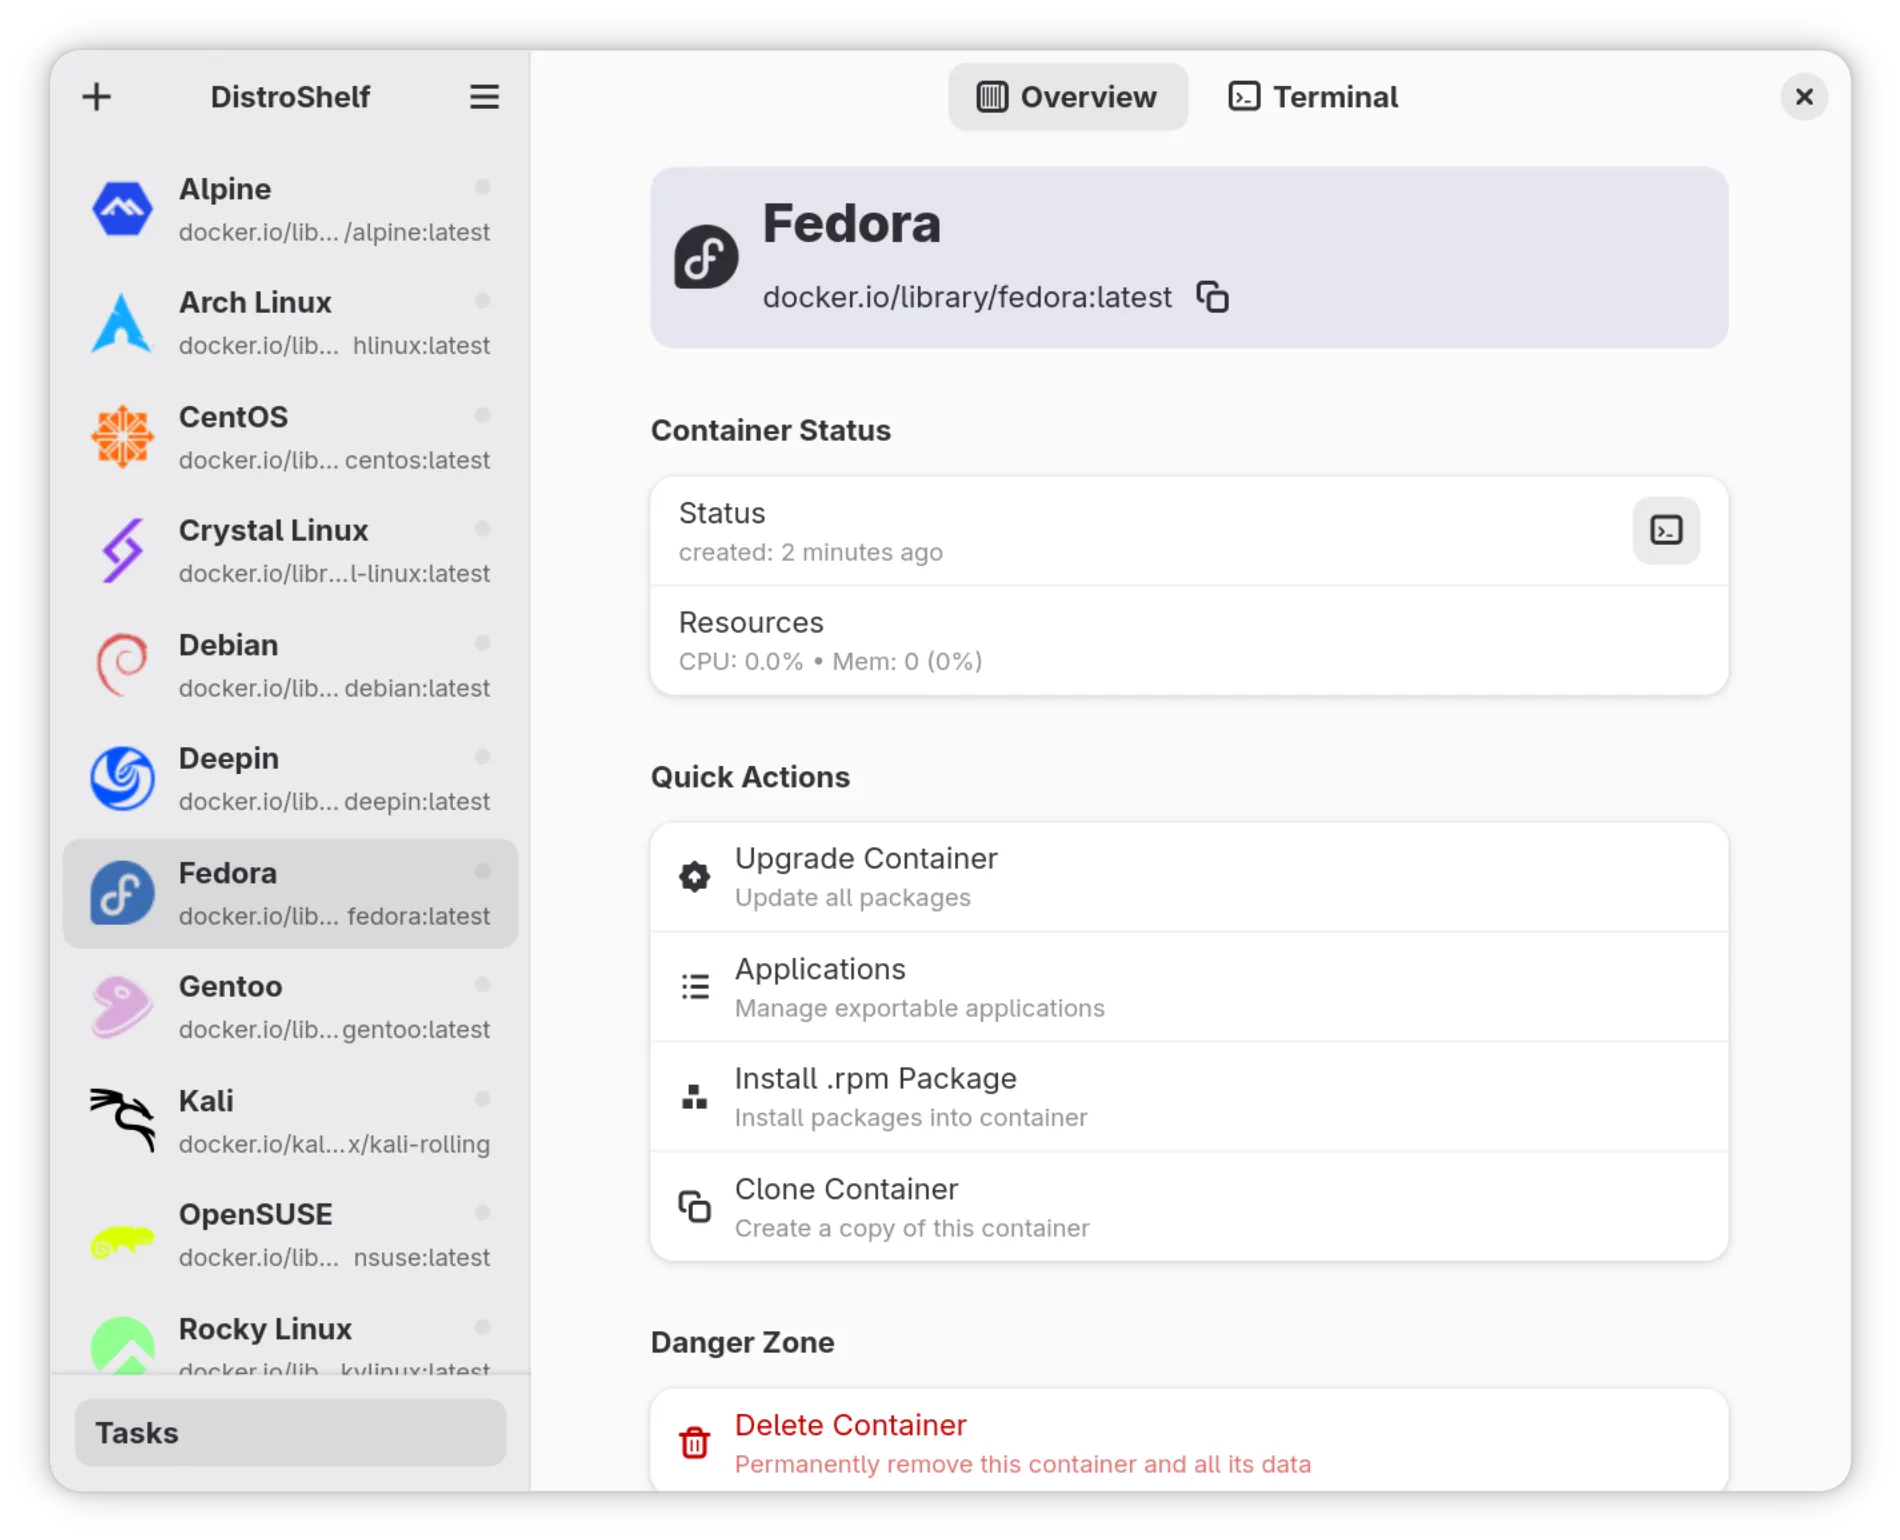Image resolution: width=1900 pixels, height=1540 pixels.
Task: Click the Install .rpm Package icon
Action: pyautogui.click(x=694, y=1097)
